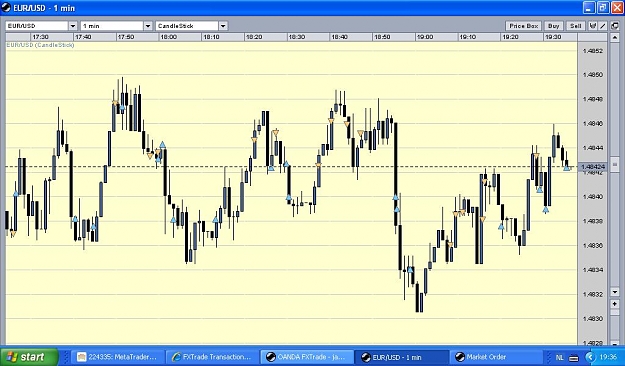Click the 1.4834 price axis label
The width and height of the screenshot is (625, 366).
(x=593, y=270)
